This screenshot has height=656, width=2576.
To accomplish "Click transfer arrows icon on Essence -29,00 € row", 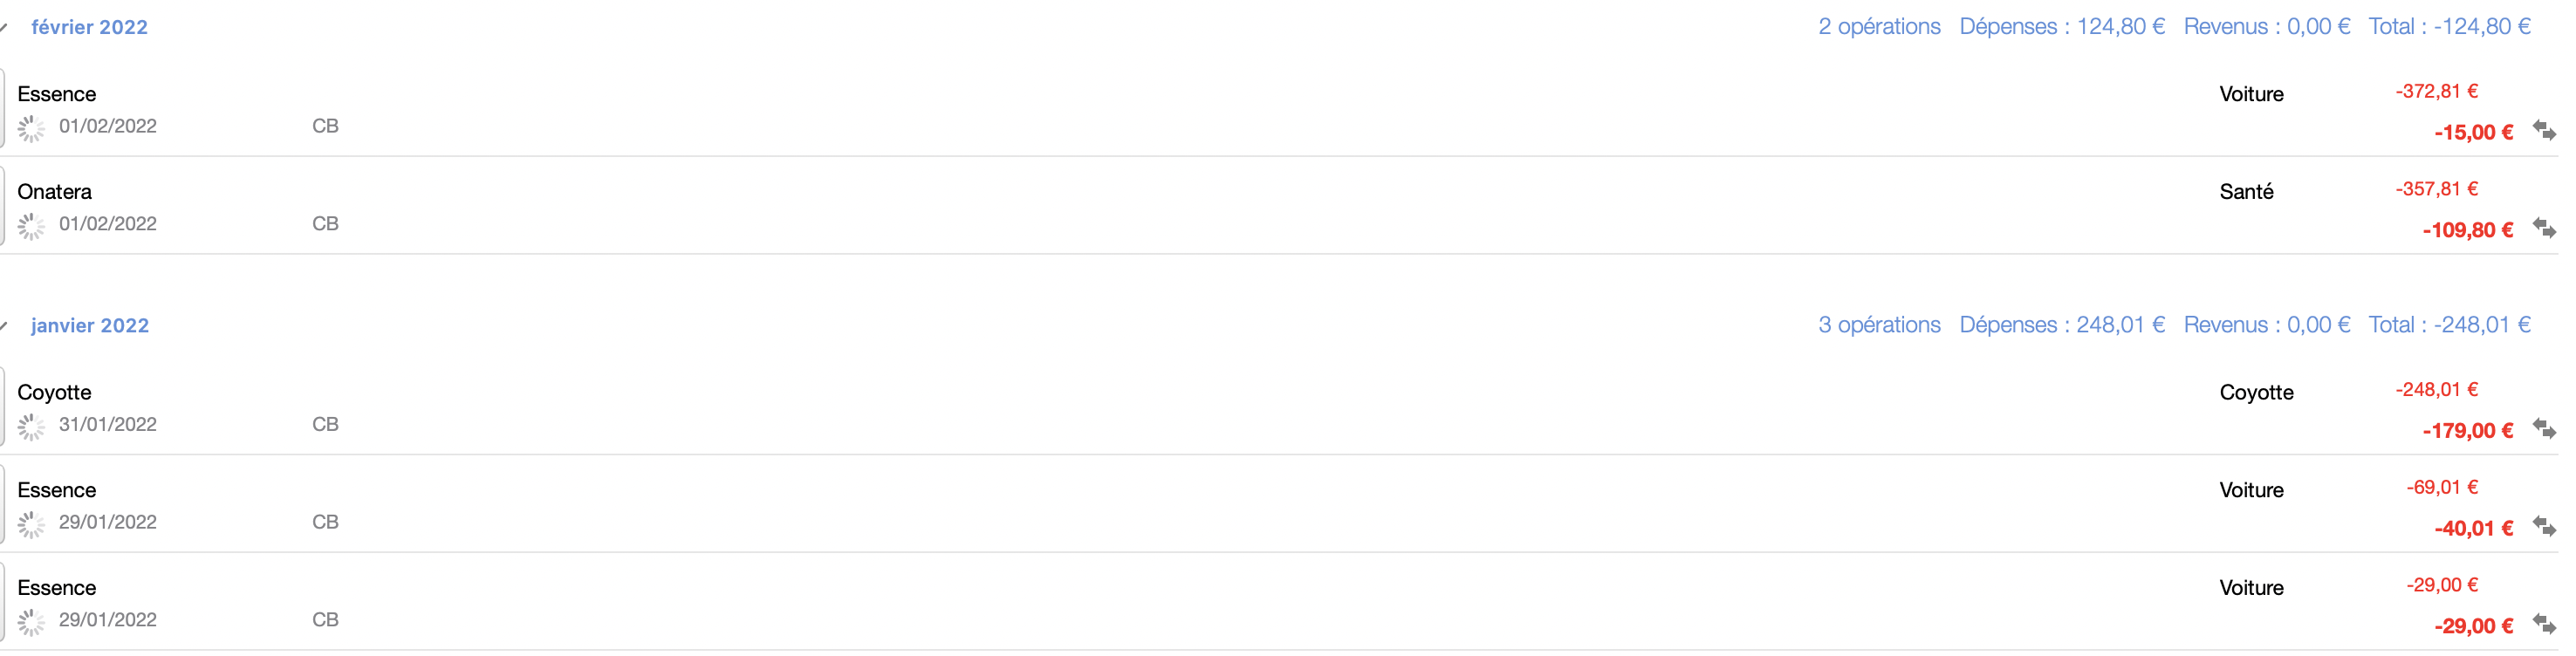I will click(x=2544, y=624).
